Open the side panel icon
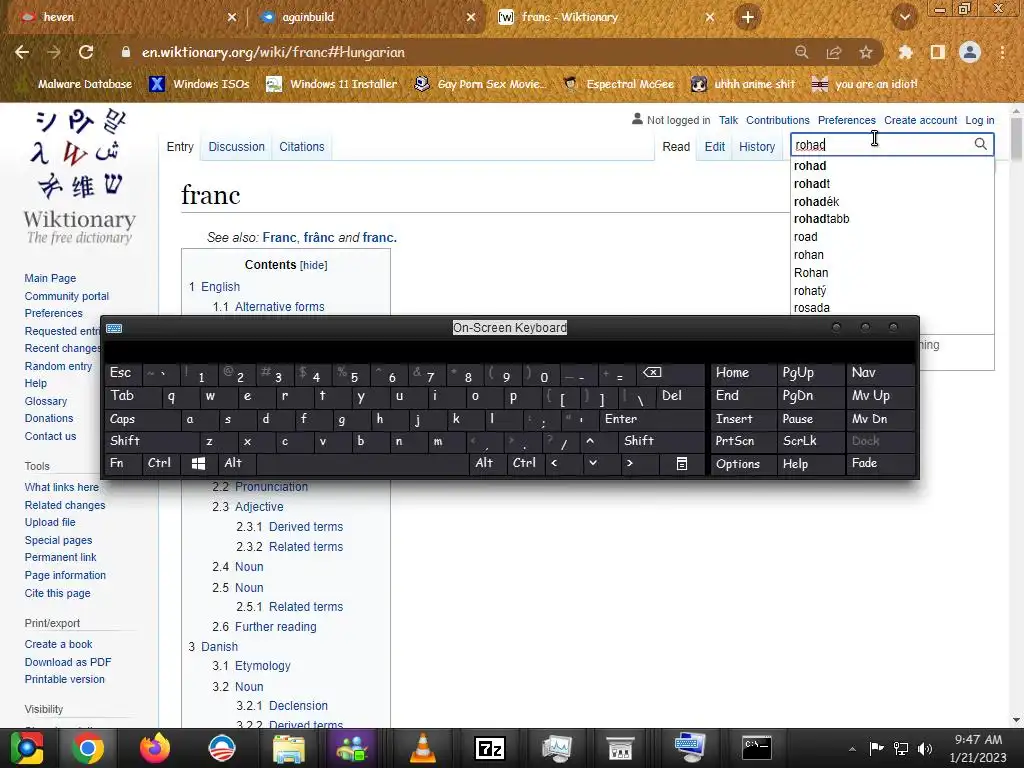The image size is (1024, 768). tap(937, 52)
